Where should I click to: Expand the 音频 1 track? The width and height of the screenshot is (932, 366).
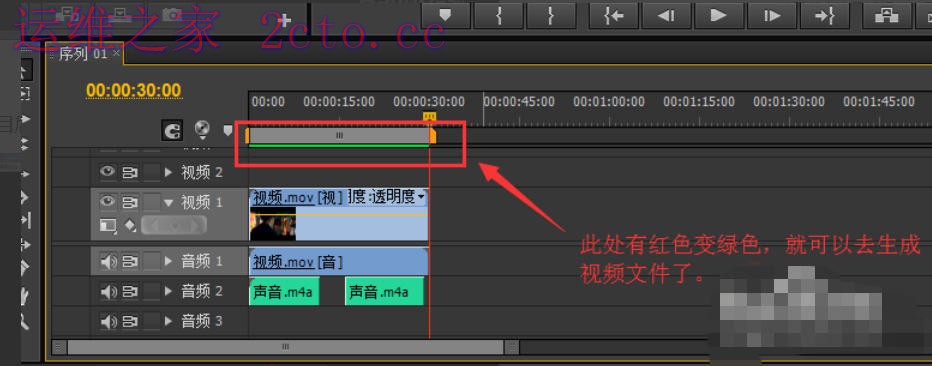[169, 261]
